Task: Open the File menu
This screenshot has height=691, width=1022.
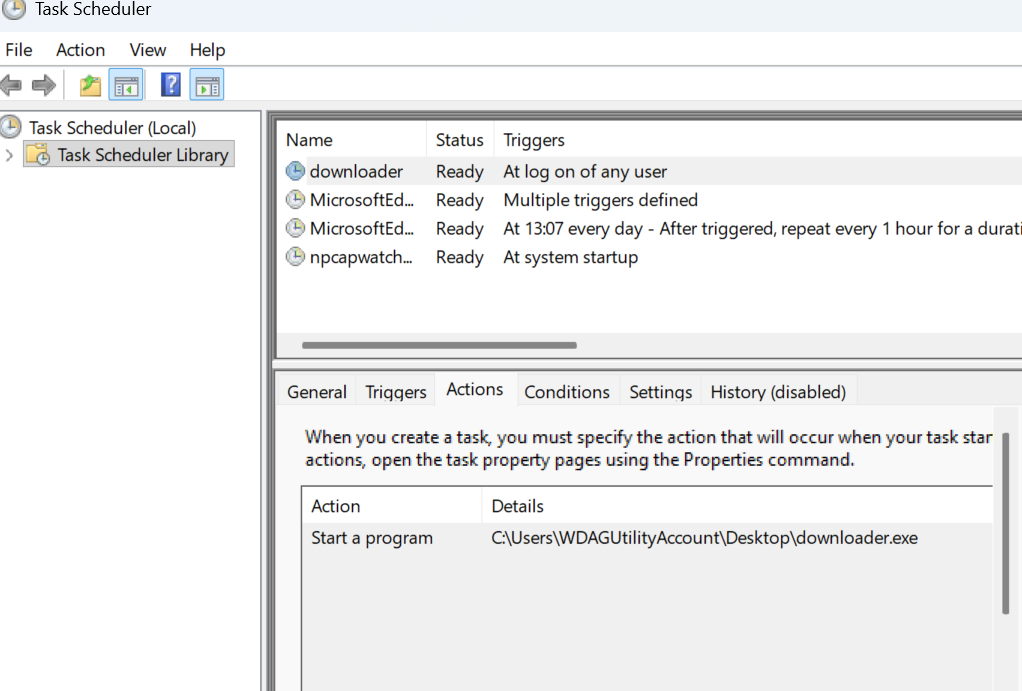Action: pos(19,50)
